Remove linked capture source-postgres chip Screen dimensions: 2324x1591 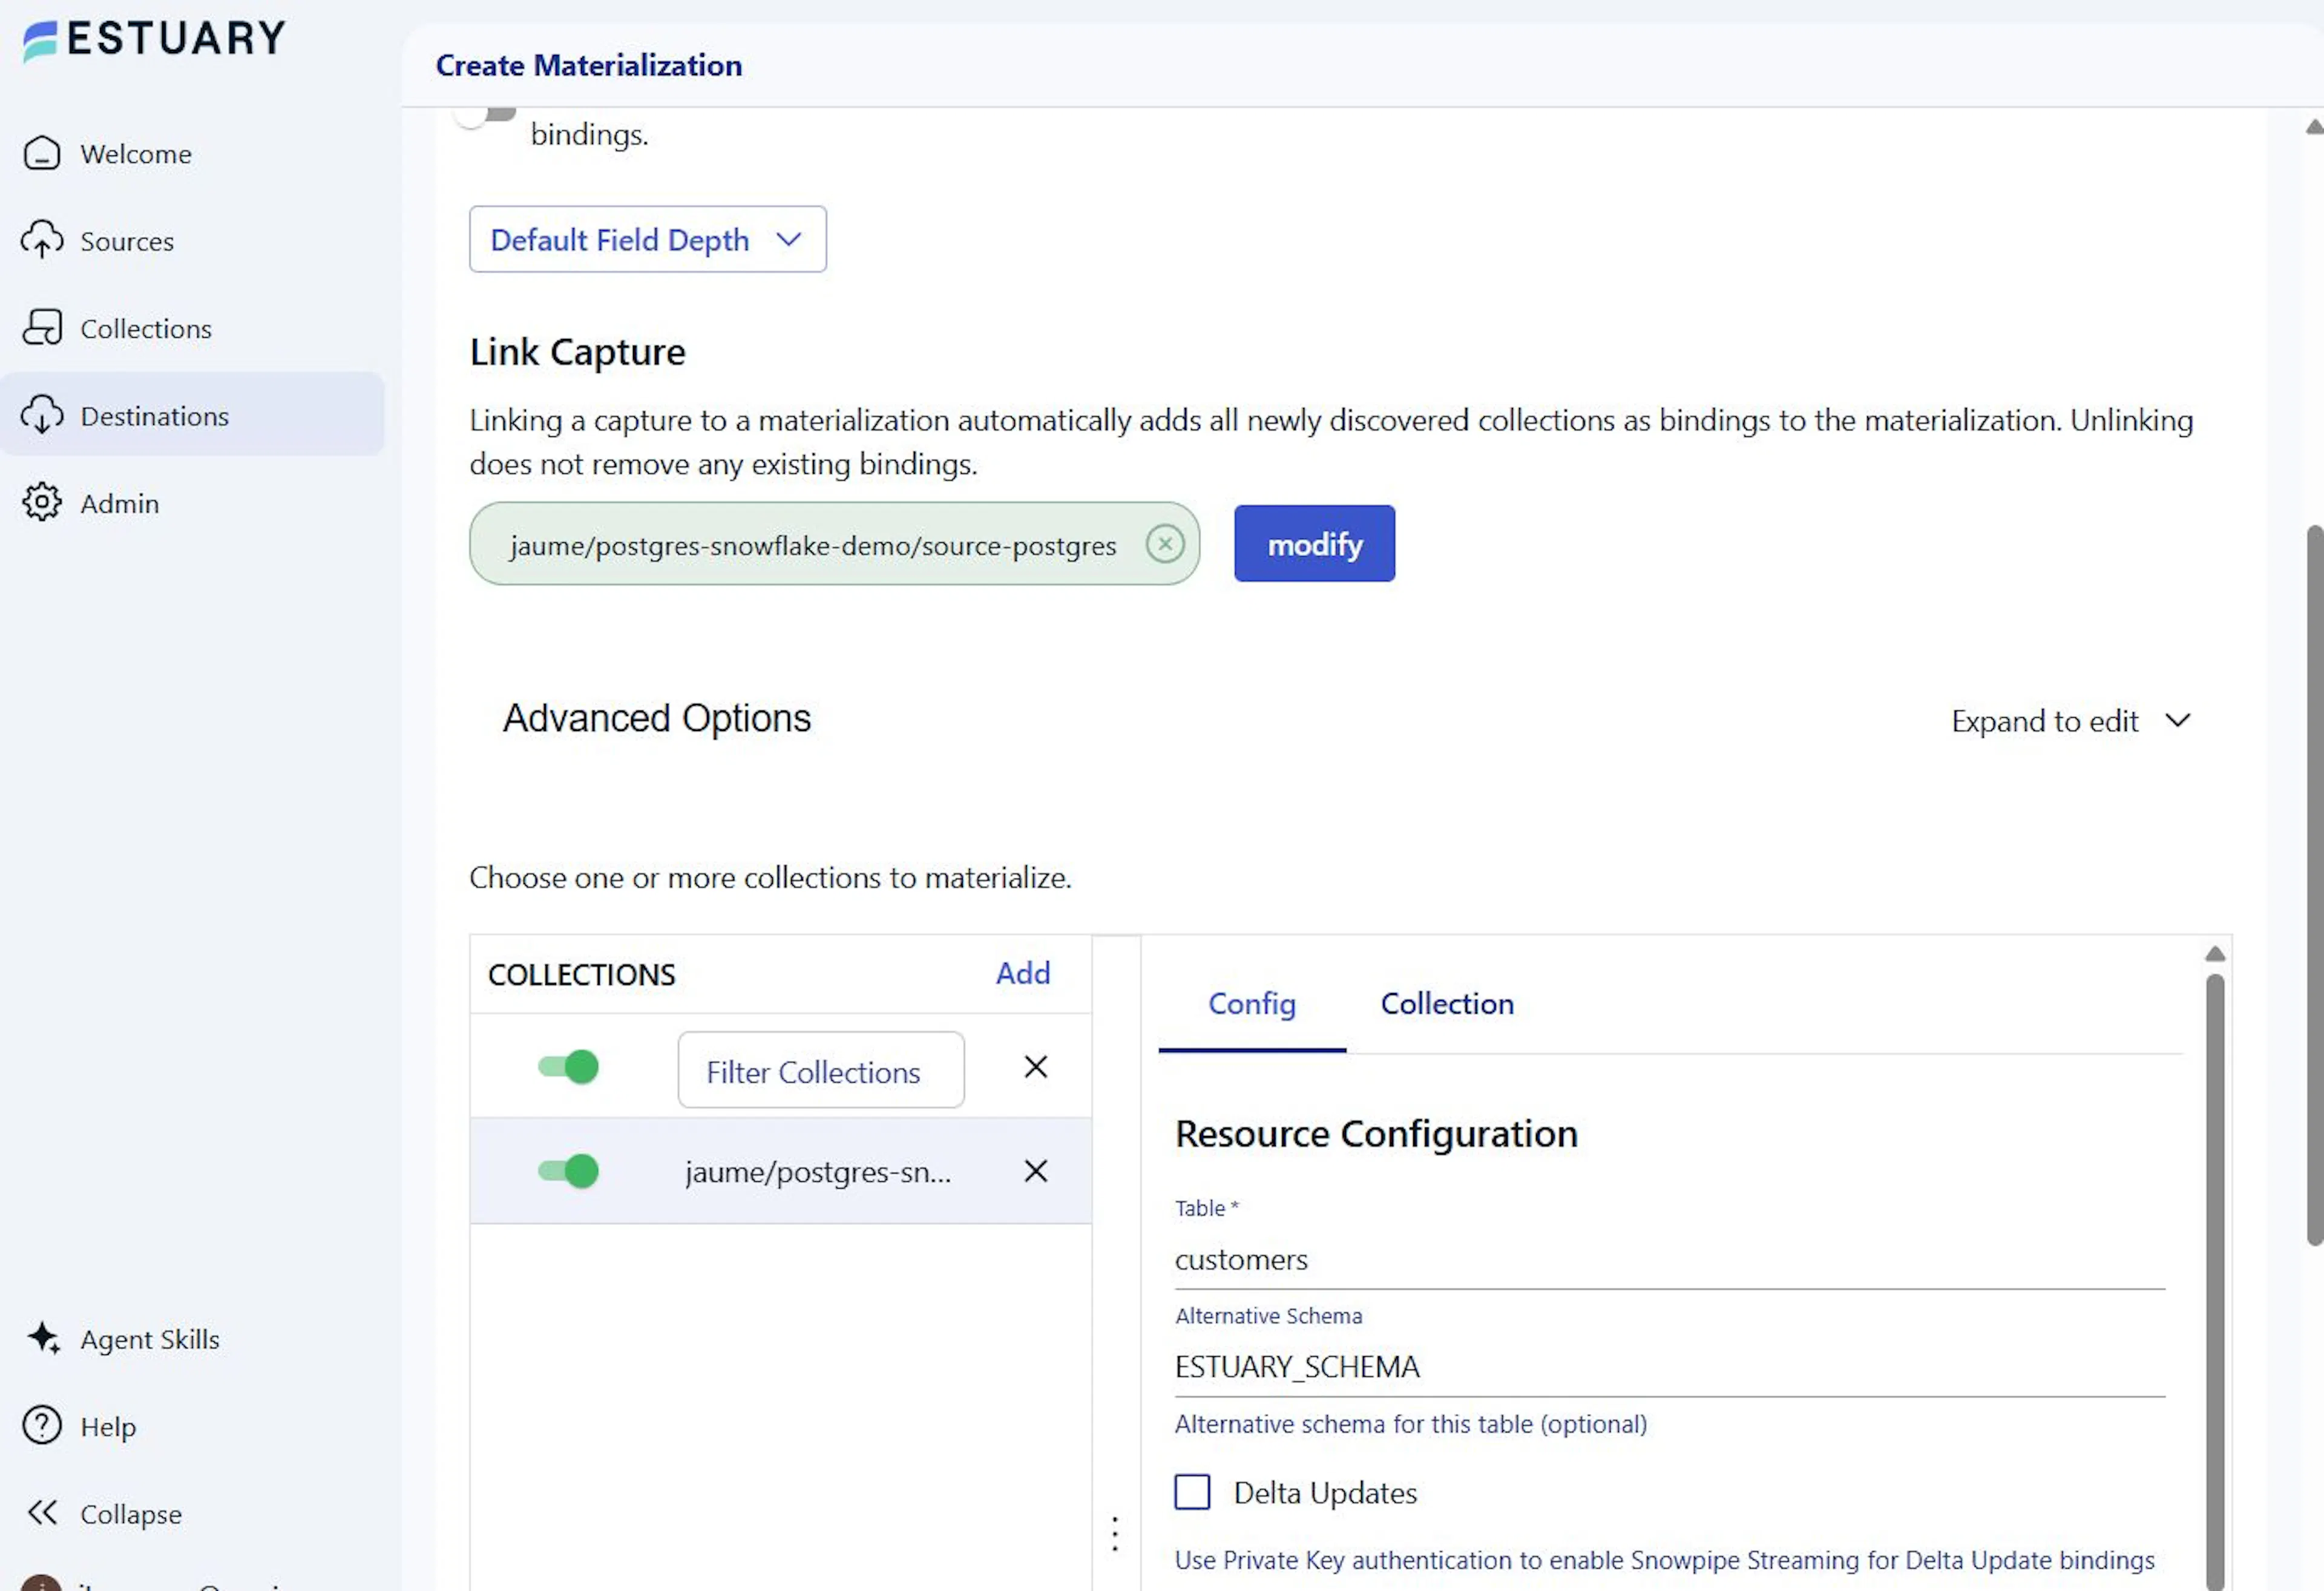(1165, 544)
